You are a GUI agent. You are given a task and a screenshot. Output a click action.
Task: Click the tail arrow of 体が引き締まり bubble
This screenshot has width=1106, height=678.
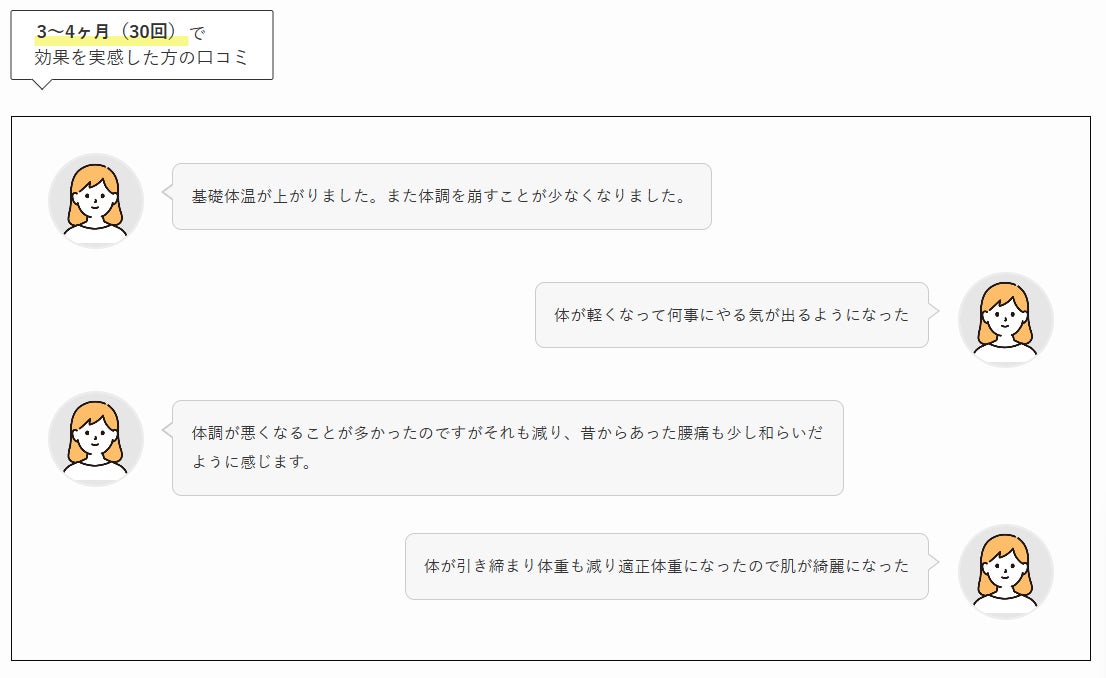934,562
